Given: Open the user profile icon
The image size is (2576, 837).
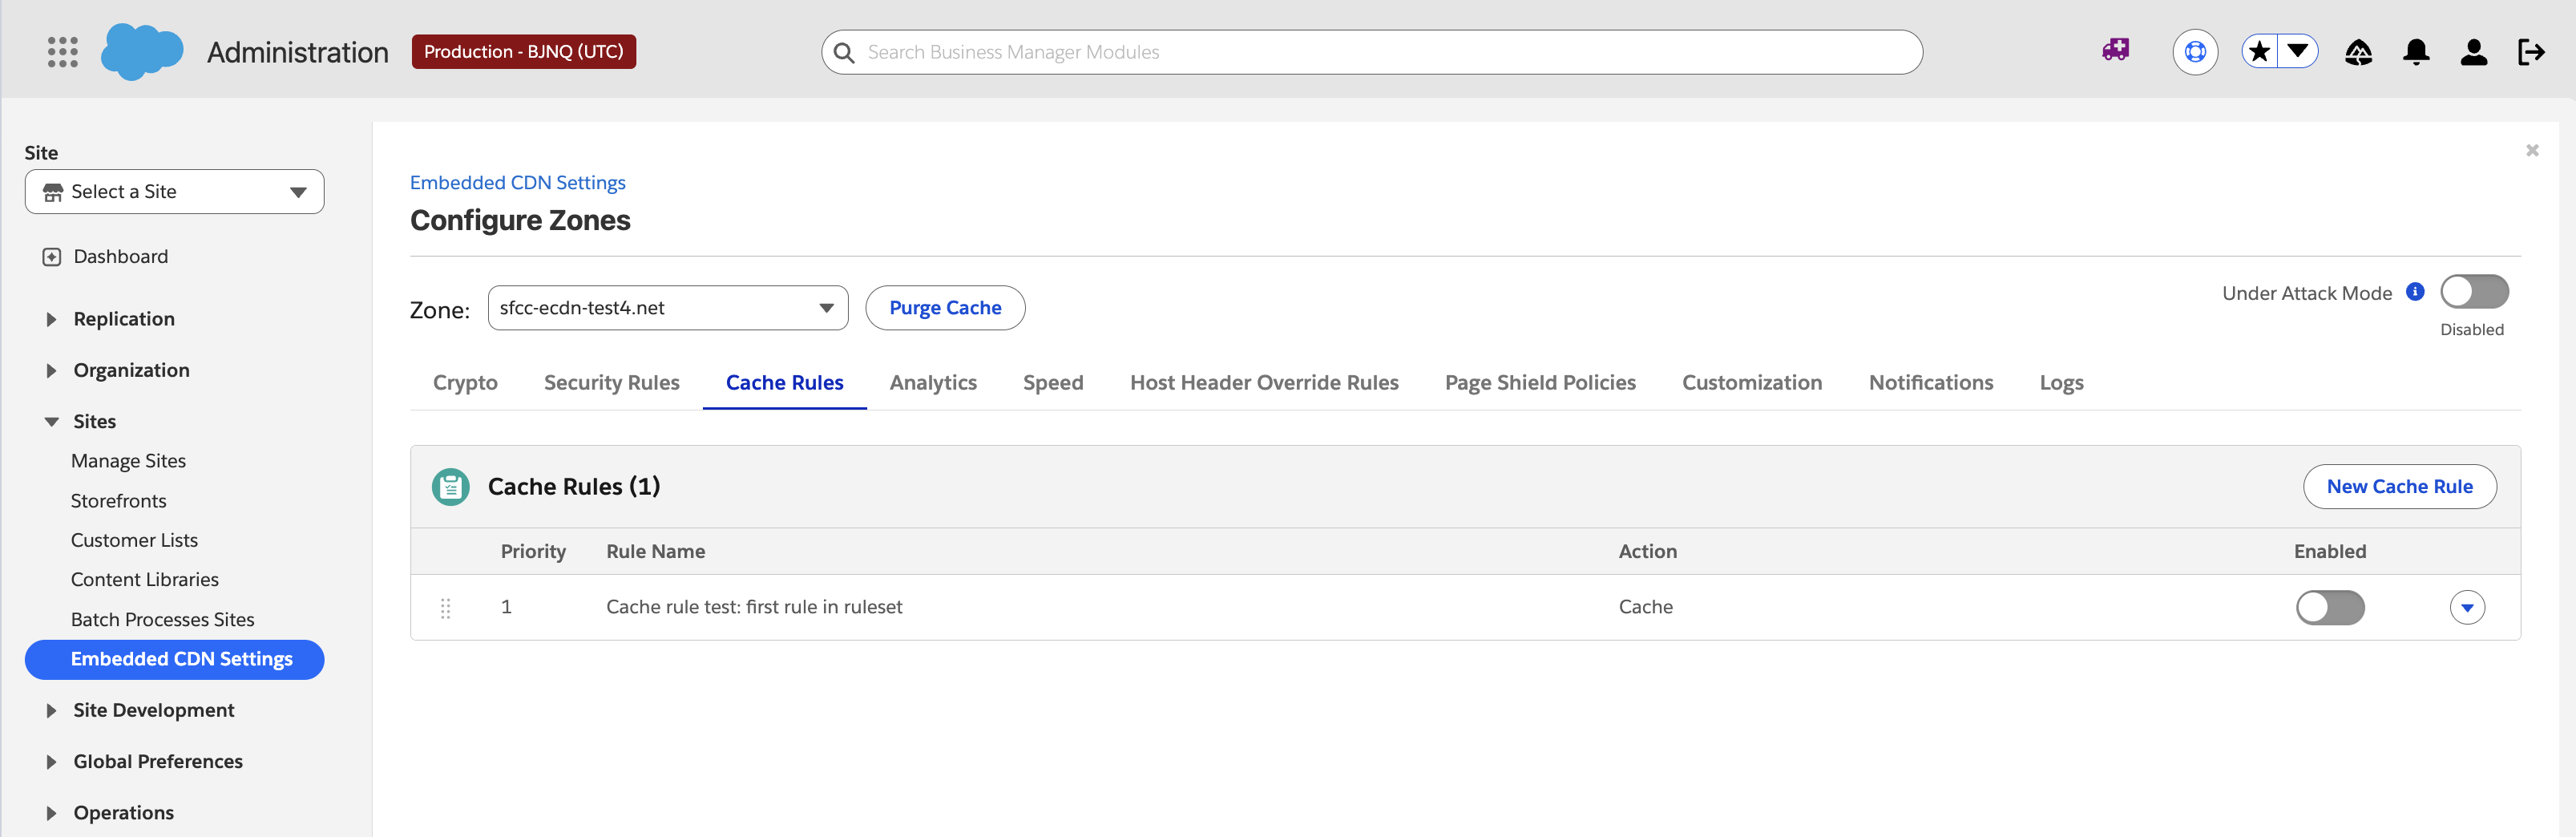Looking at the screenshot, I should pos(2474,52).
